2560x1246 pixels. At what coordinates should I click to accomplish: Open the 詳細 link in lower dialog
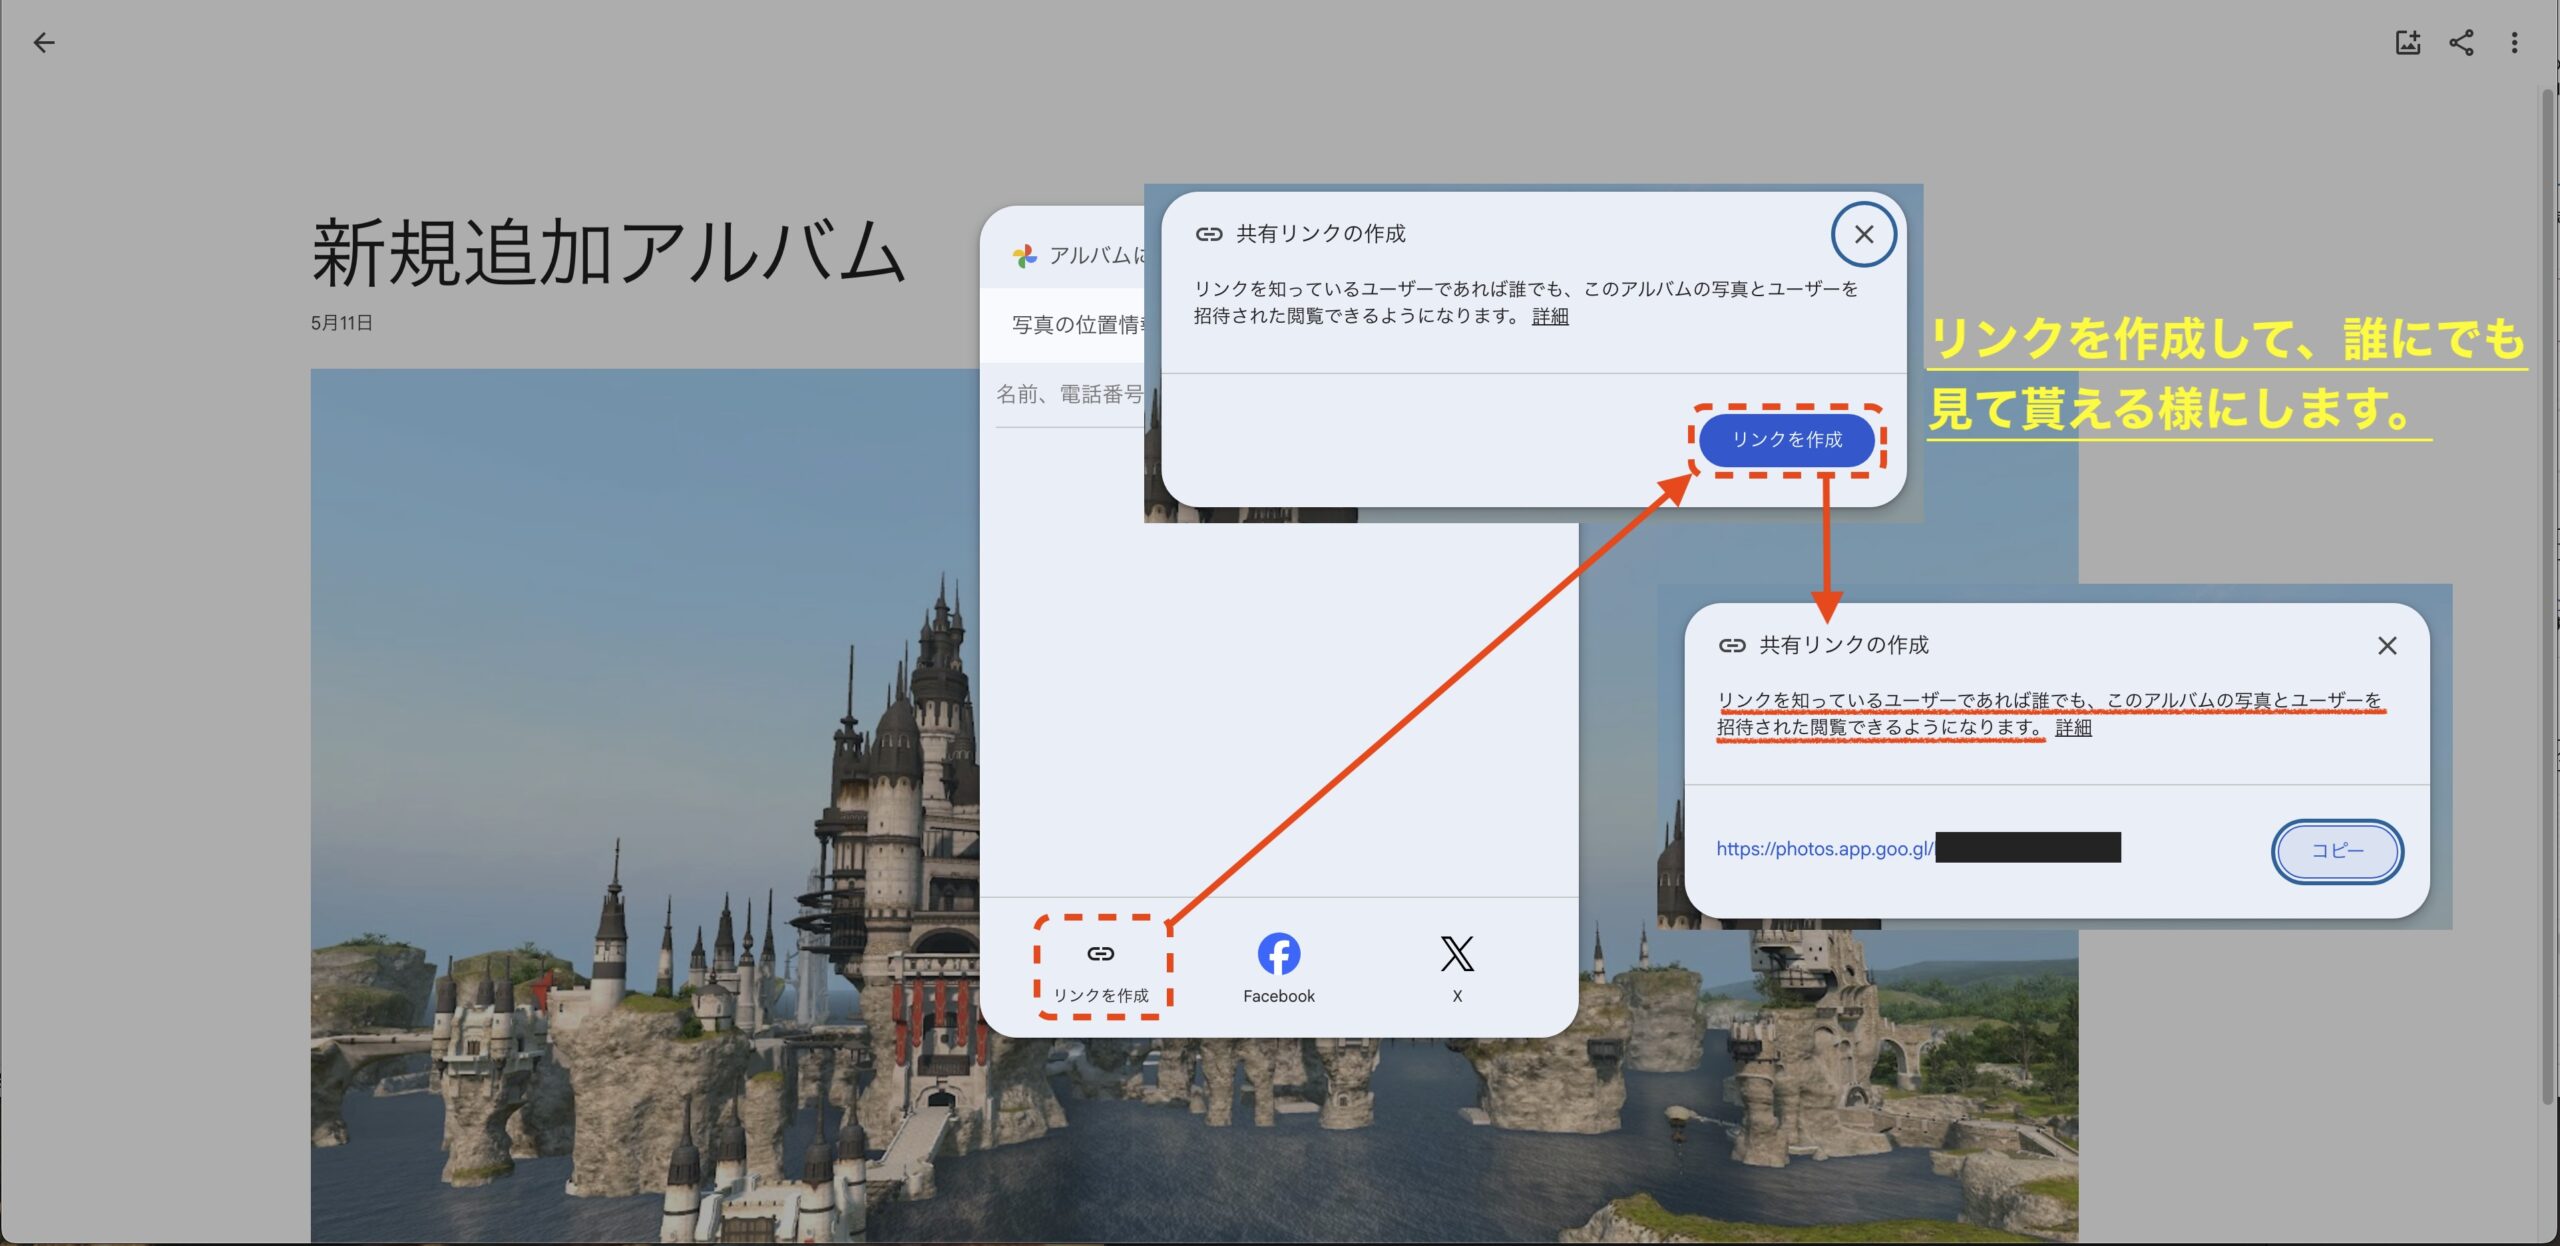tap(2073, 728)
